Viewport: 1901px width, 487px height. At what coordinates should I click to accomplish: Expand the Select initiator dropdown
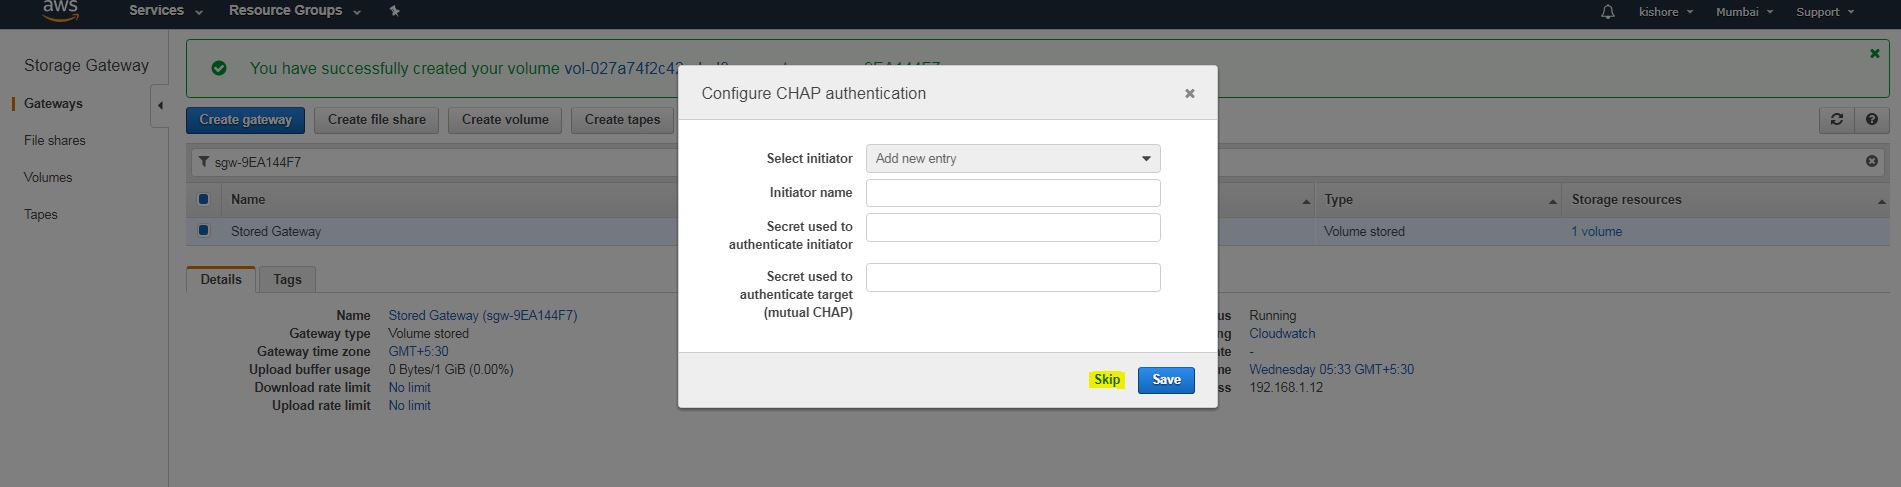[x=1012, y=158]
